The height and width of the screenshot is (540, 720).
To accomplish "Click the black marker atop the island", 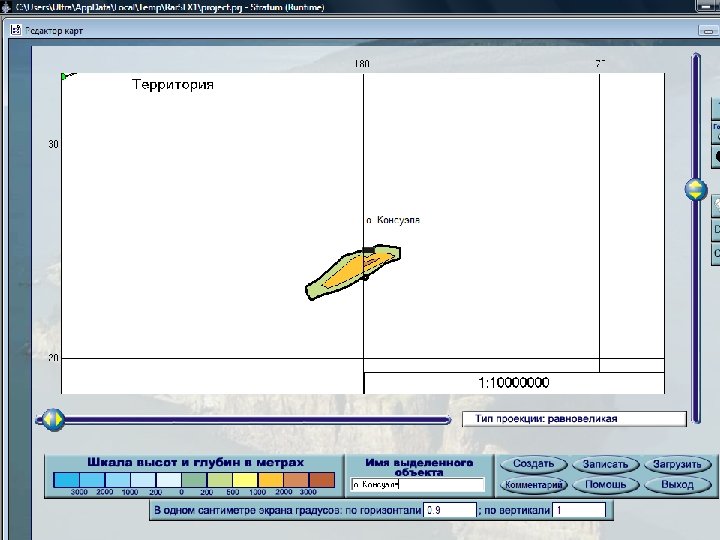I will click(368, 250).
